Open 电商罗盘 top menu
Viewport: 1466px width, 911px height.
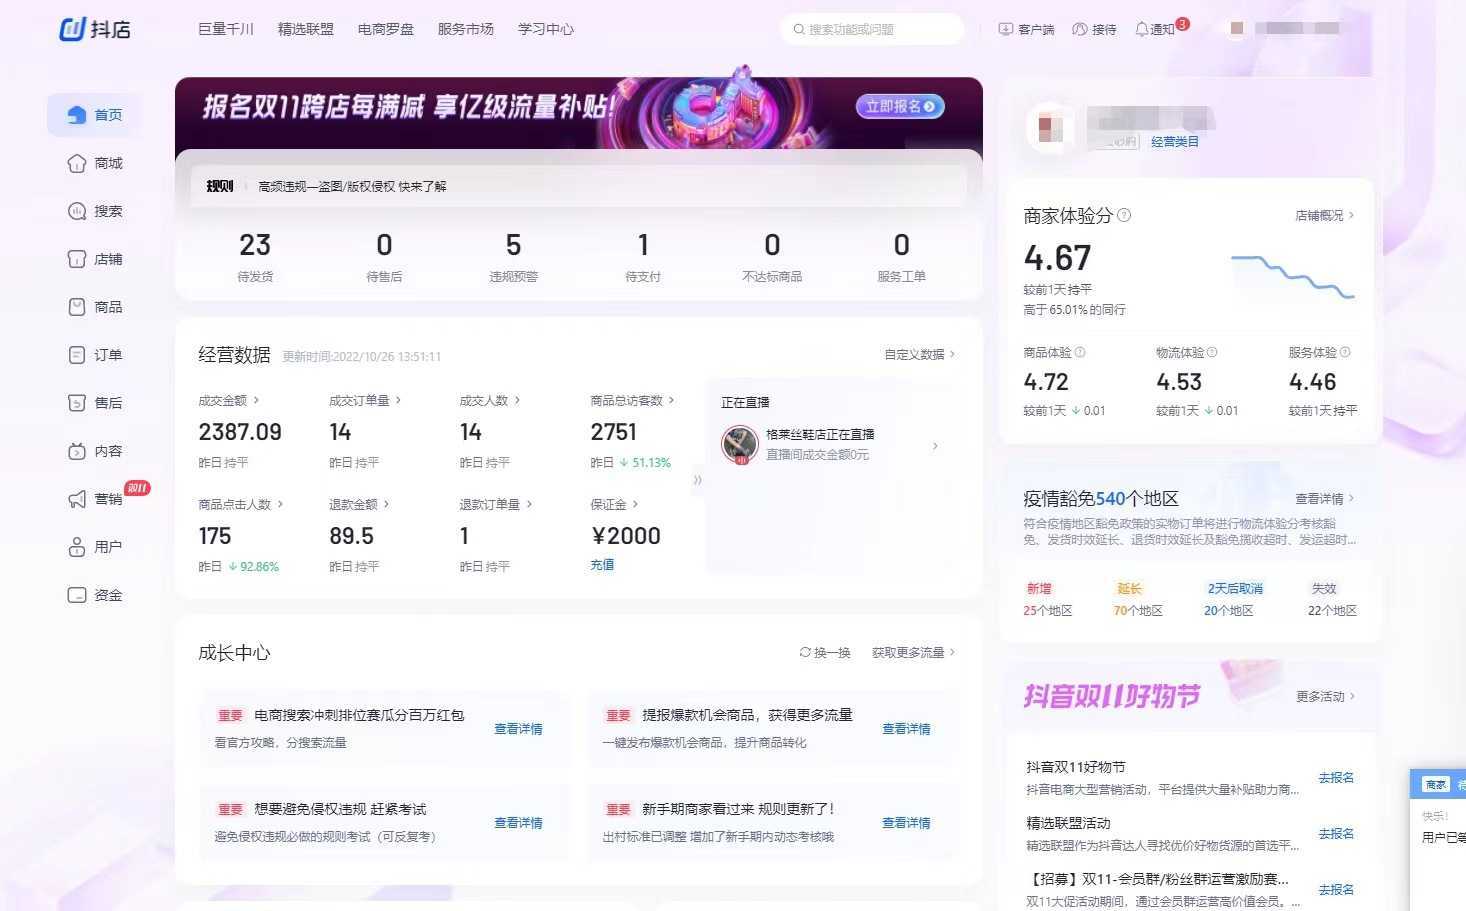tap(386, 29)
